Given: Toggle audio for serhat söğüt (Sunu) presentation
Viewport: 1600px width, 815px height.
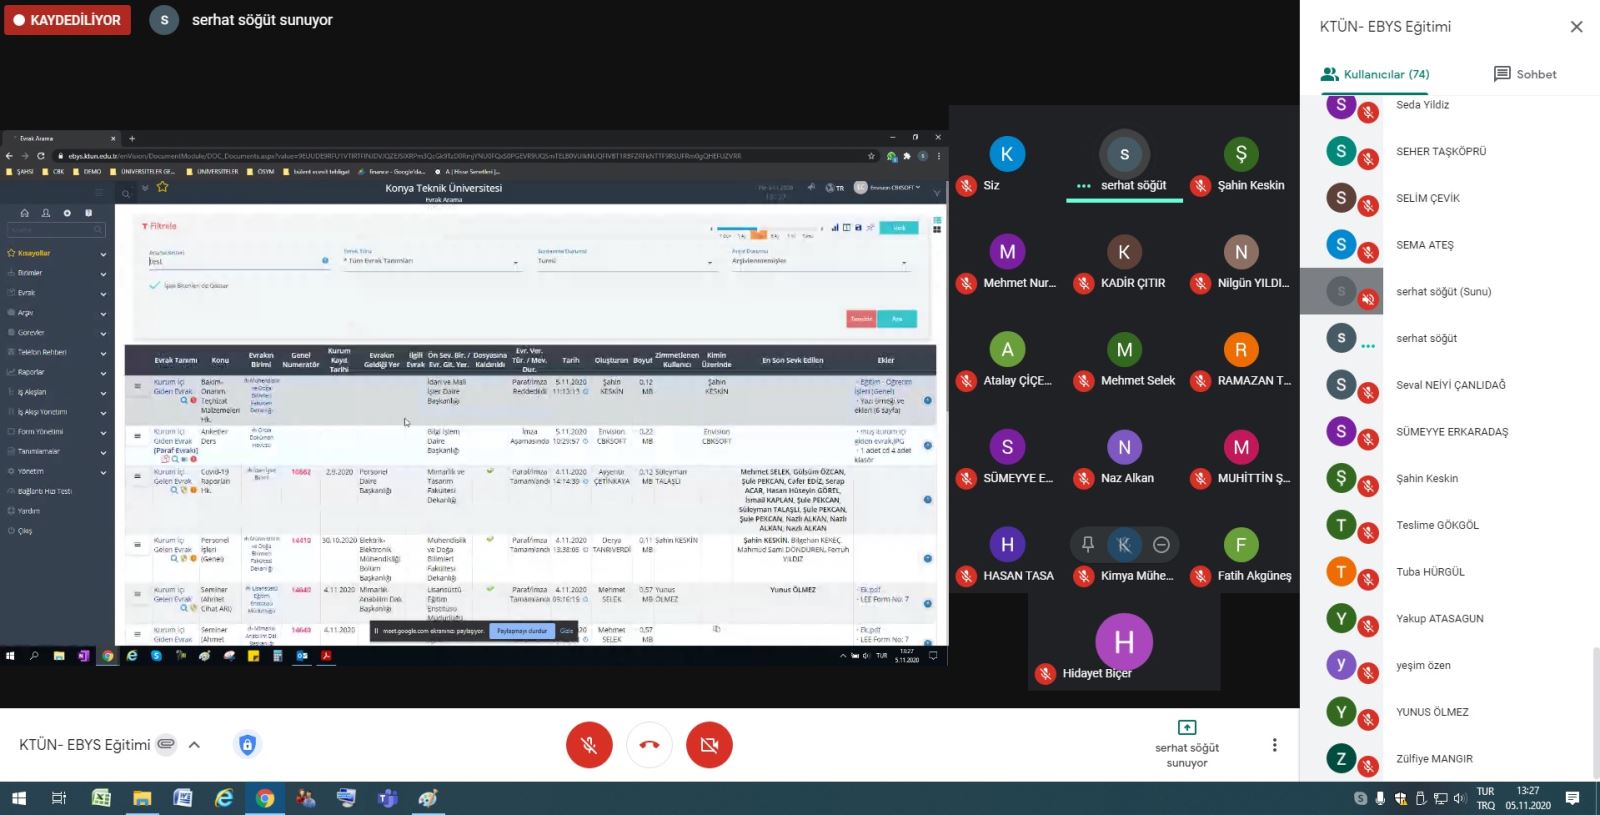Looking at the screenshot, I should pyautogui.click(x=1368, y=299).
